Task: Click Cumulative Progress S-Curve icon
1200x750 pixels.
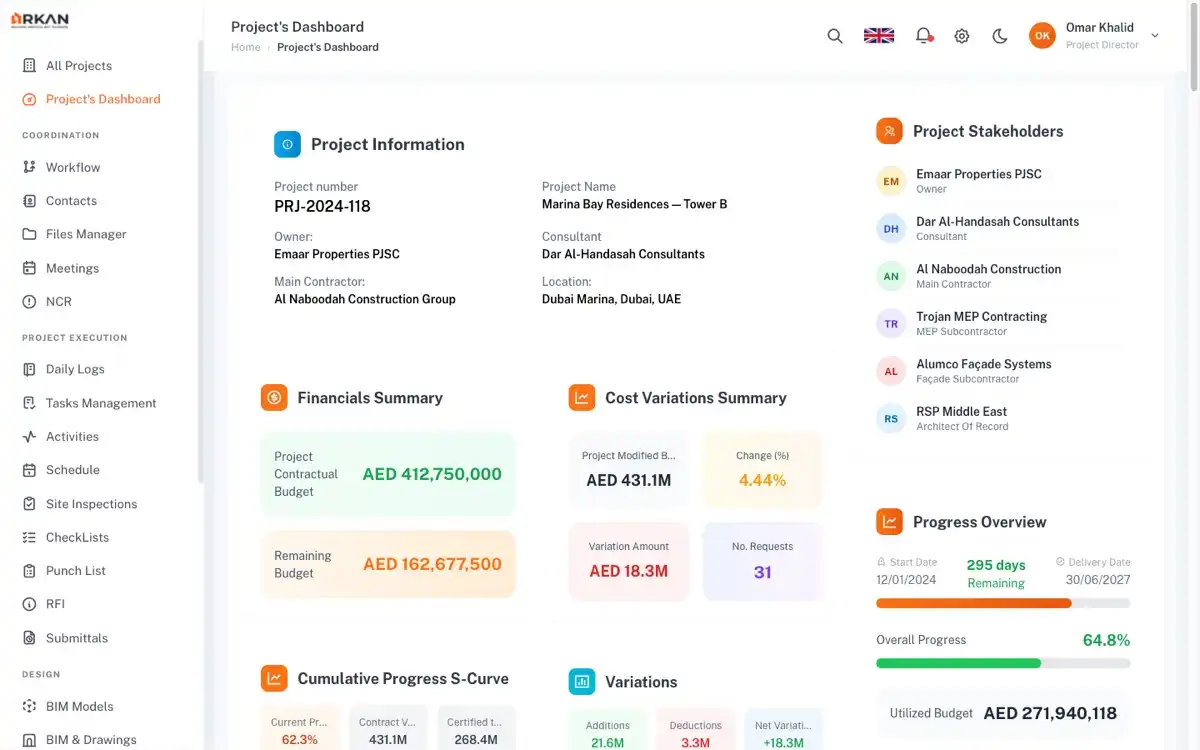Action: [x=274, y=678]
